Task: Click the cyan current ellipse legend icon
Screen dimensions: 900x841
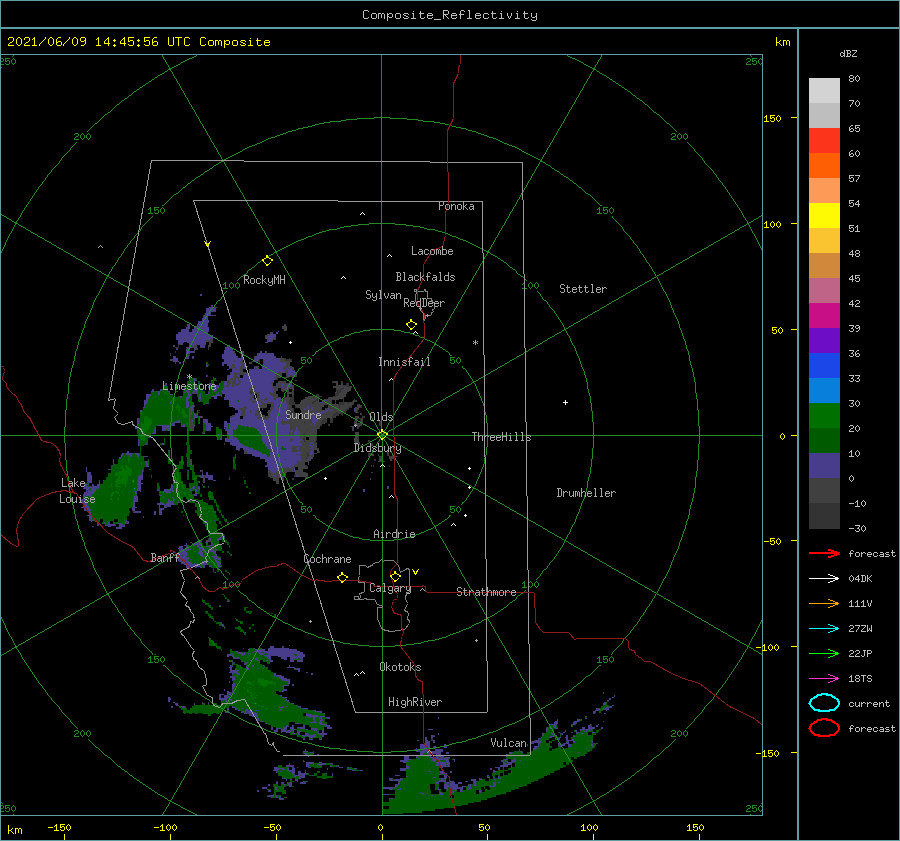Action: click(824, 703)
